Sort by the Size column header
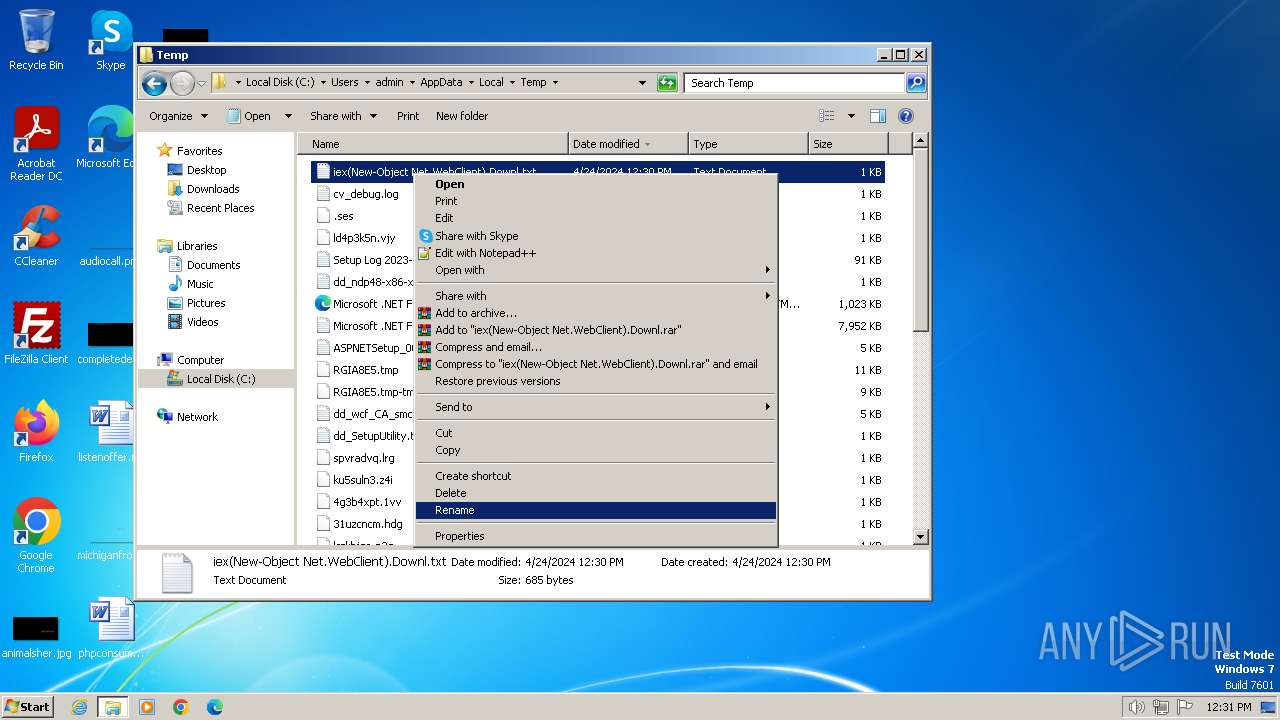This screenshot has height=720, width=1280. coord(849,144)
